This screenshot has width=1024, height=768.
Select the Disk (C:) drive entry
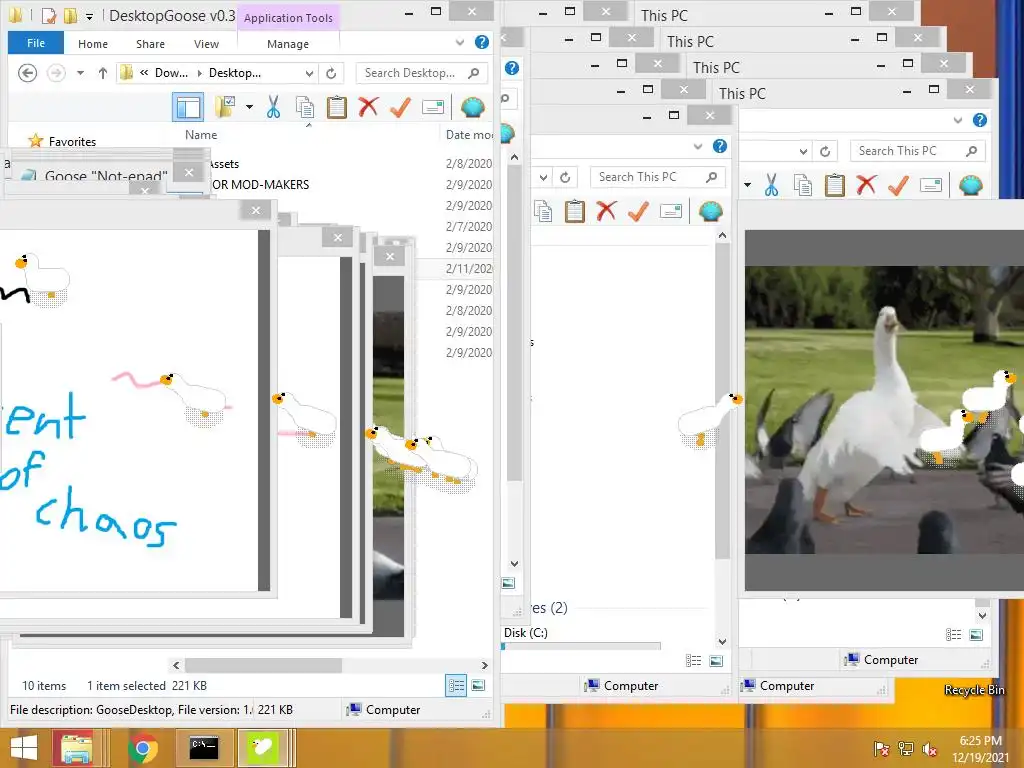[x=526, y=633]
